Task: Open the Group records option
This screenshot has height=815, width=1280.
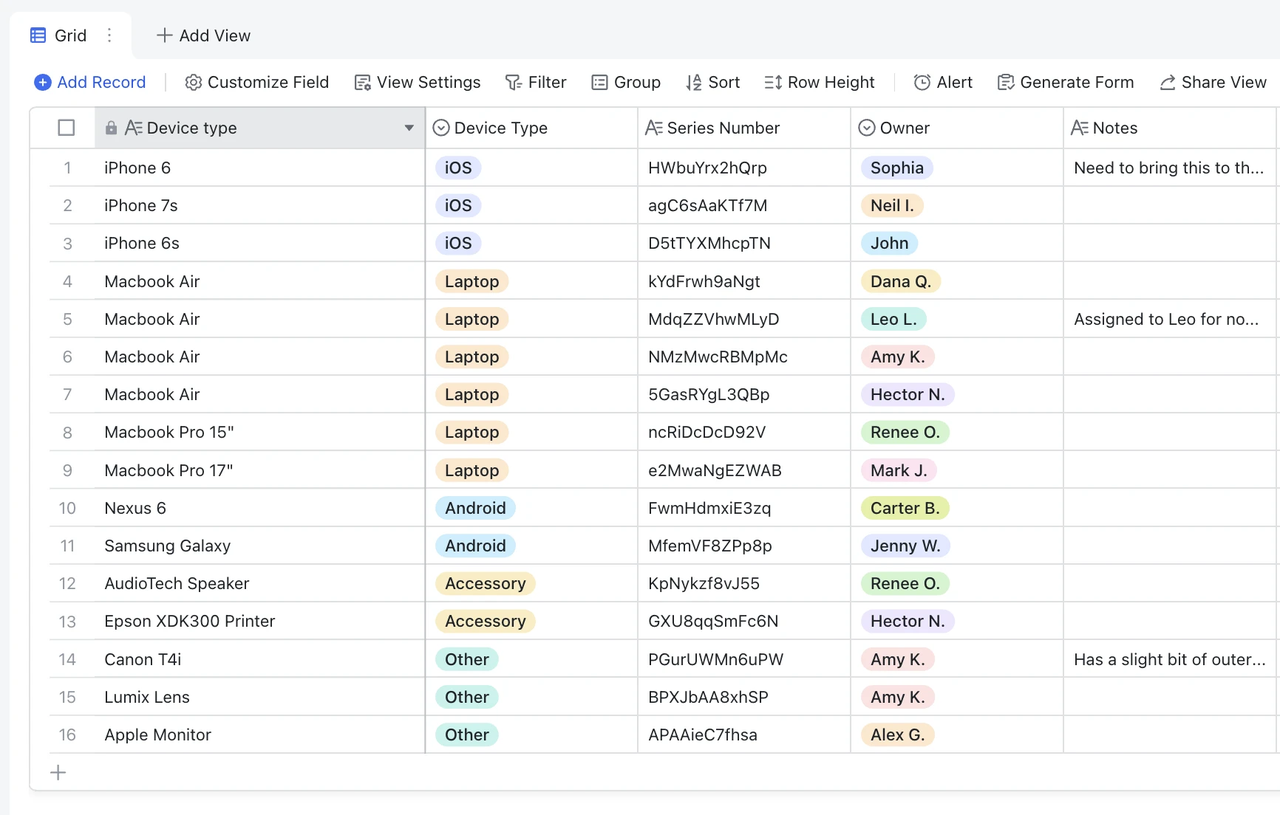Action: pyautogui.click(x=625, y=83)
